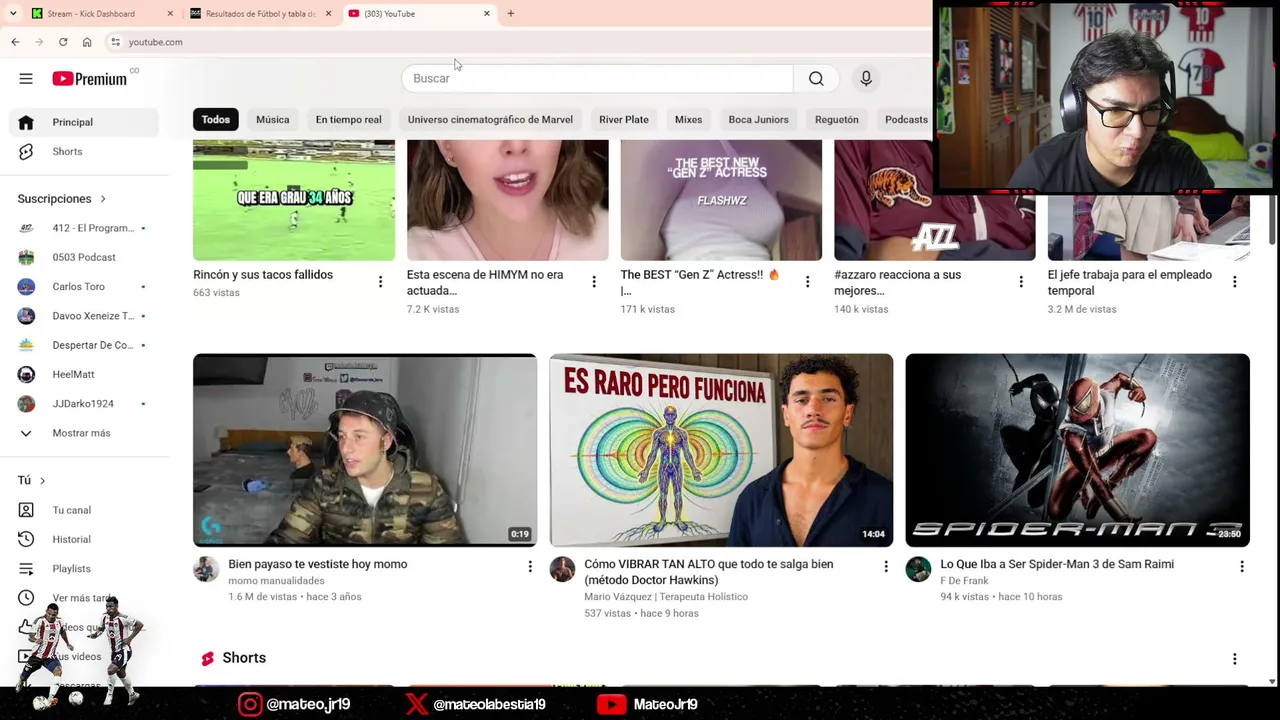
Task: Expand the Suscripciones section arrow
Action: point(102,199)
